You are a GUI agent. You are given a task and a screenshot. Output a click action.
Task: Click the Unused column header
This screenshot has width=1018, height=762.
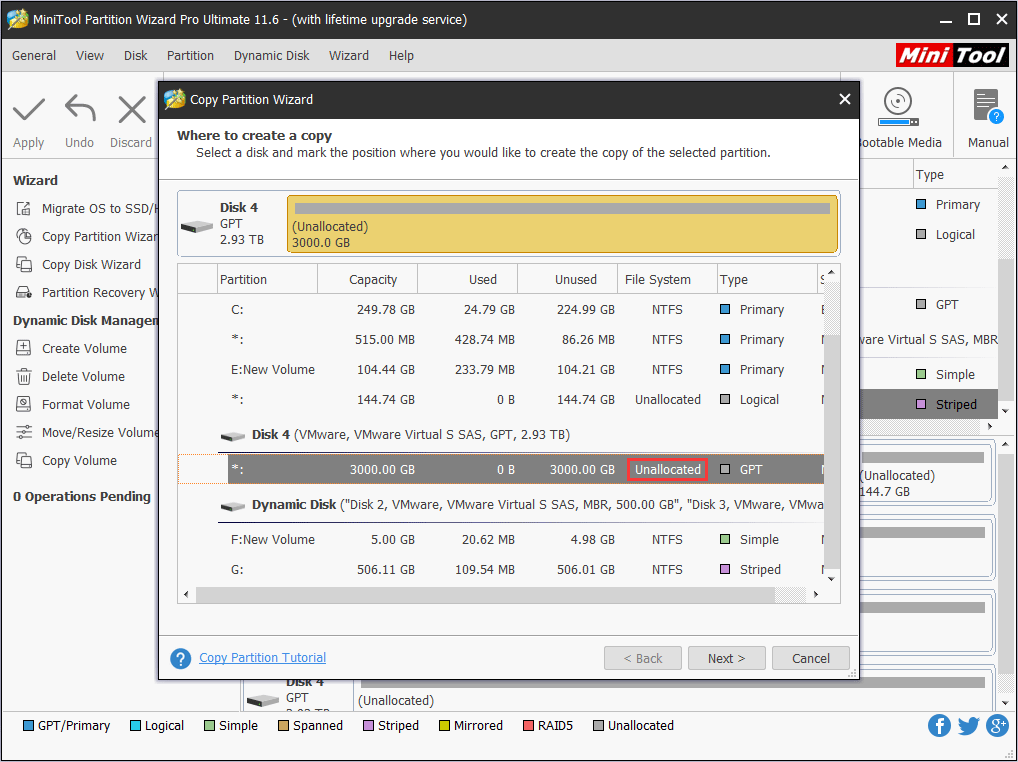pos(567,279)
